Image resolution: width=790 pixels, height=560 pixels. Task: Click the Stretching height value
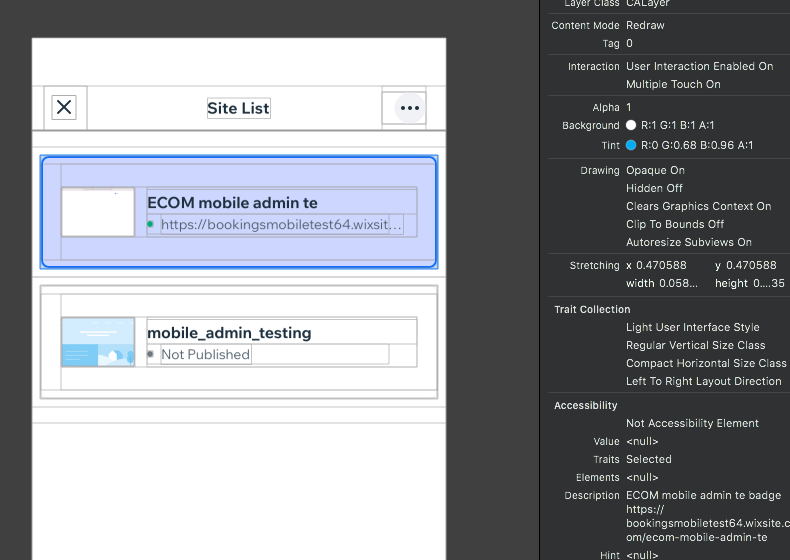point(750,283)
